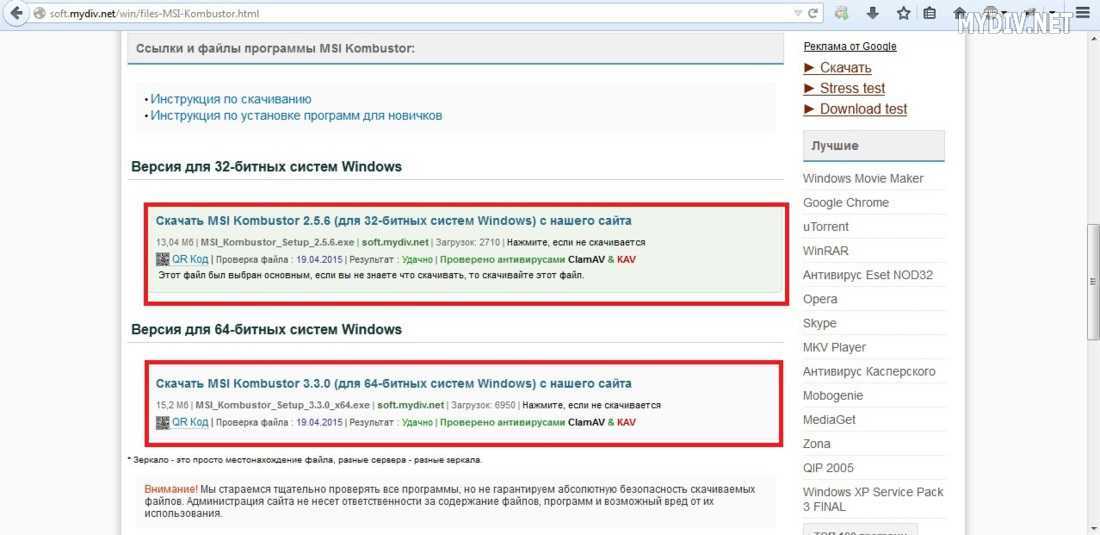Go to the home page icon
Viewport: 1100px width, 535px height.
960,13
